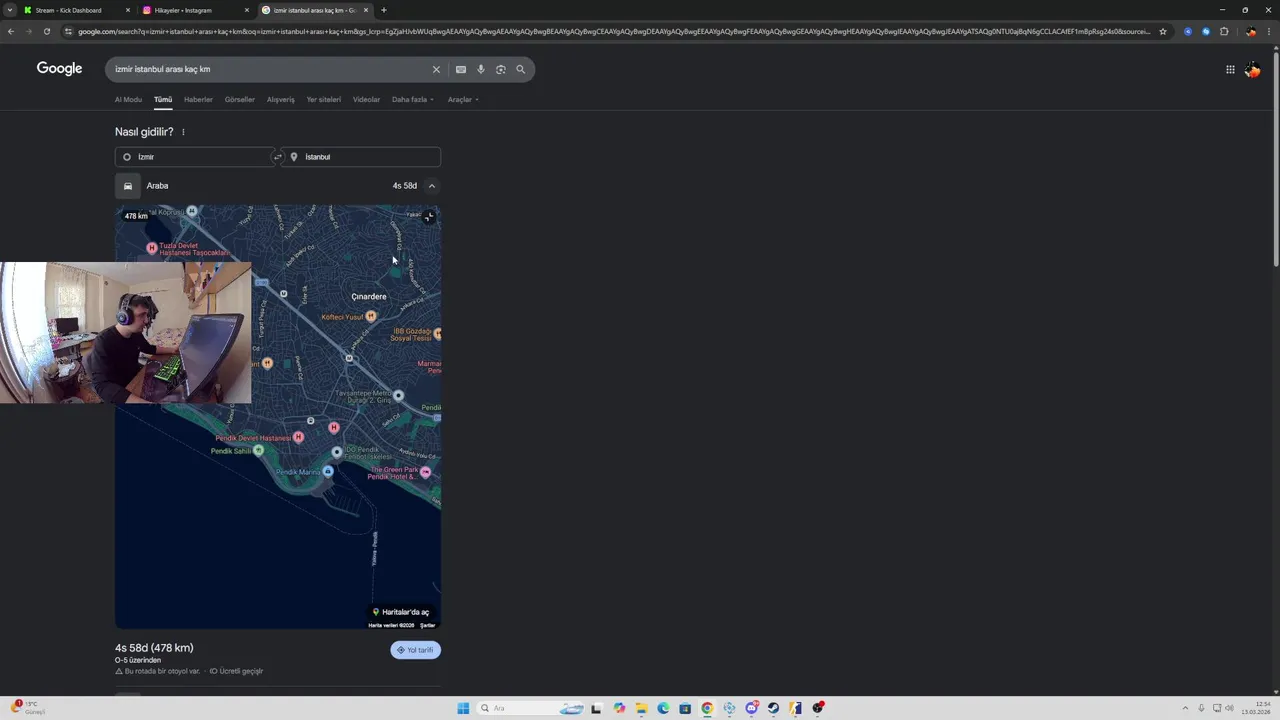Open the taskbar clock and date

pyautogui.click(x=1255, y=708)
